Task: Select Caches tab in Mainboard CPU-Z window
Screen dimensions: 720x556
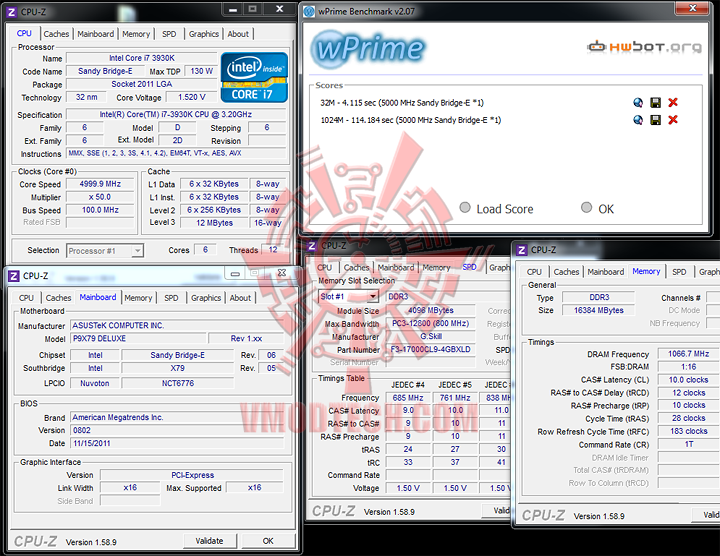Action: pyautogui.click(x=58, y=298)
